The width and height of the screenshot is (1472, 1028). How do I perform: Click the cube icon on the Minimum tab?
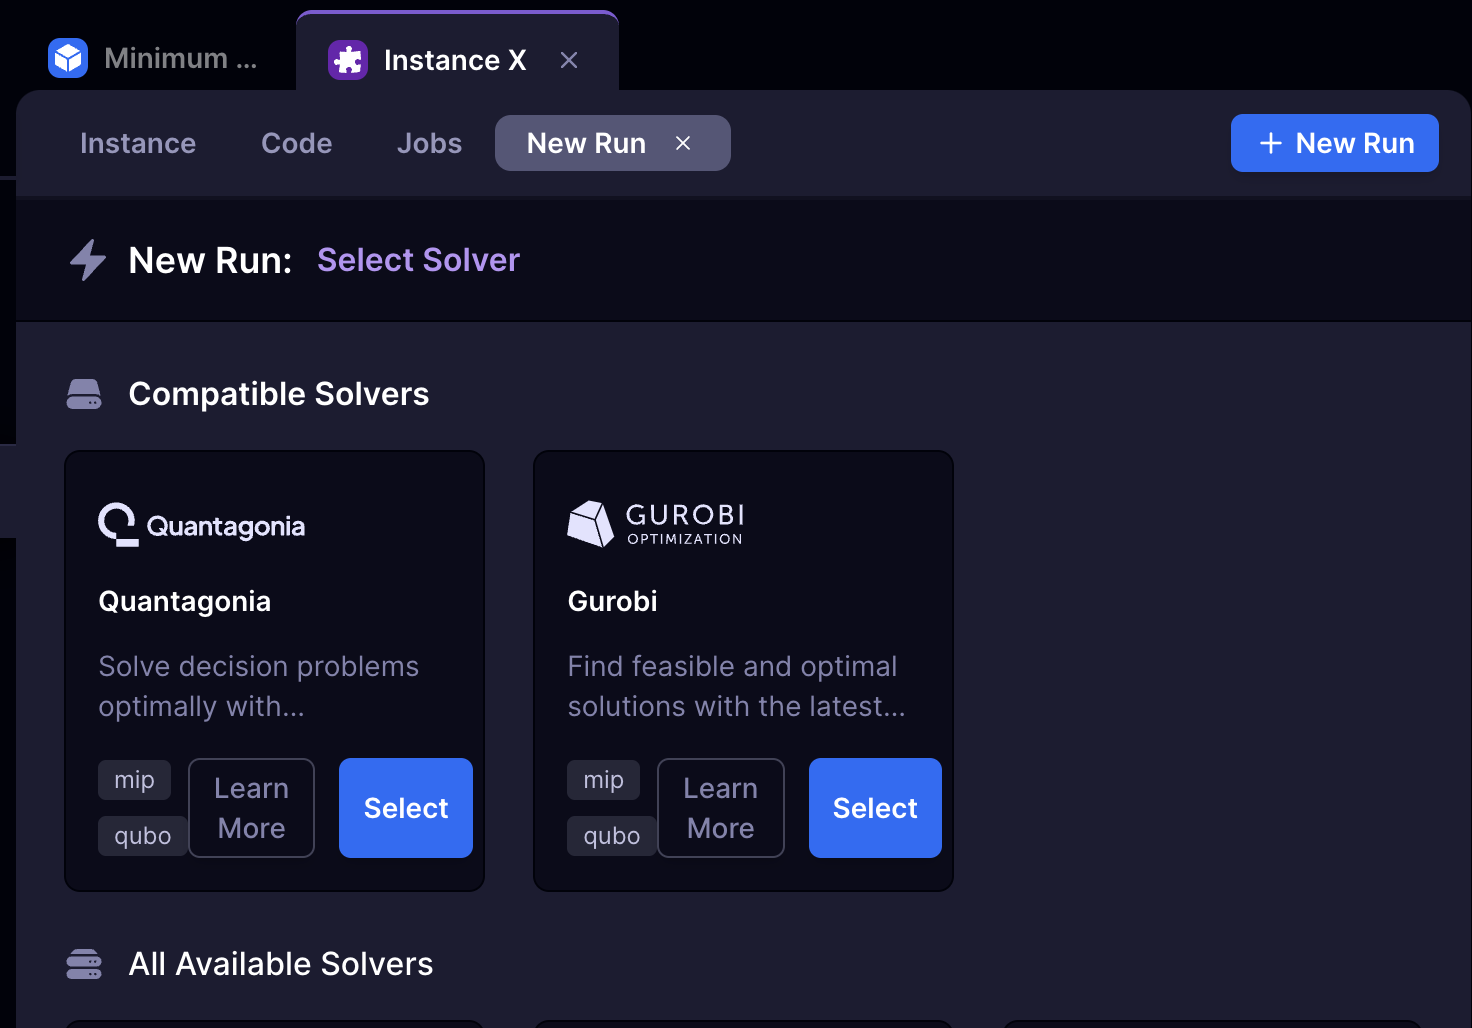click(x=67, y=58)
